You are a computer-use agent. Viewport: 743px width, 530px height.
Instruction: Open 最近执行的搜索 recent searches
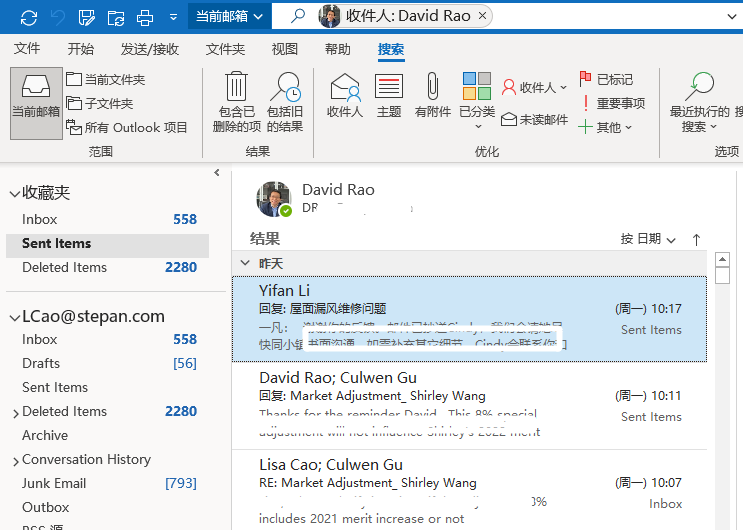point(701,88)
